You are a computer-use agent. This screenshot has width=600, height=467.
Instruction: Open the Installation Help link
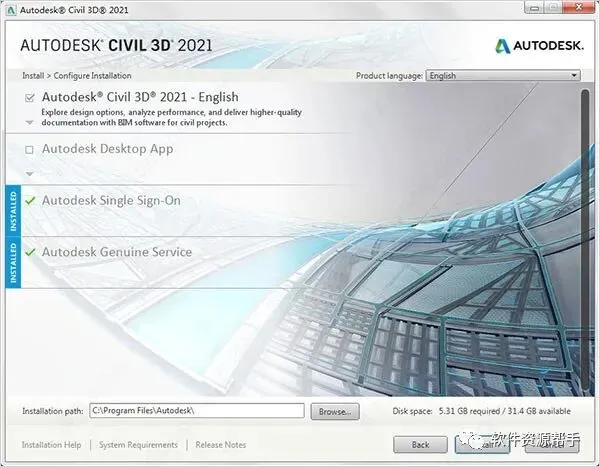[x=51, y=445]
